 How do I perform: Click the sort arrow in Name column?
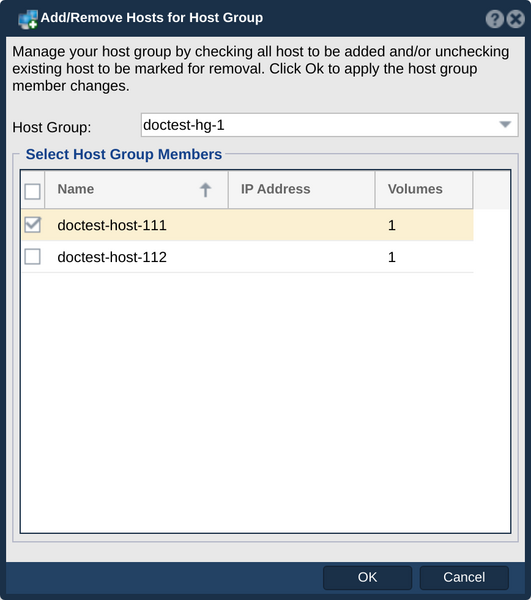[x=205, y=190]
